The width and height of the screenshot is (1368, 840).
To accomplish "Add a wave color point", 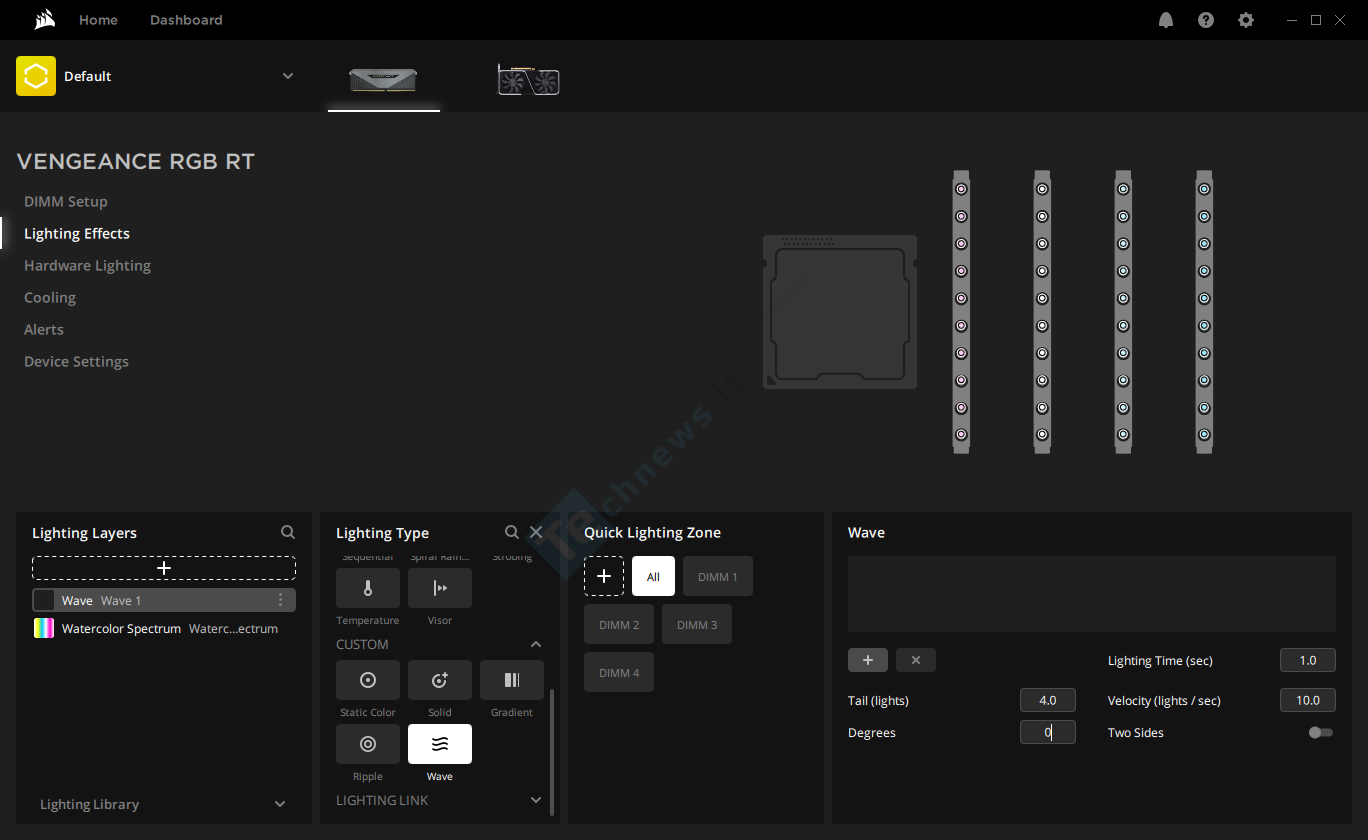I will [868, 660].
